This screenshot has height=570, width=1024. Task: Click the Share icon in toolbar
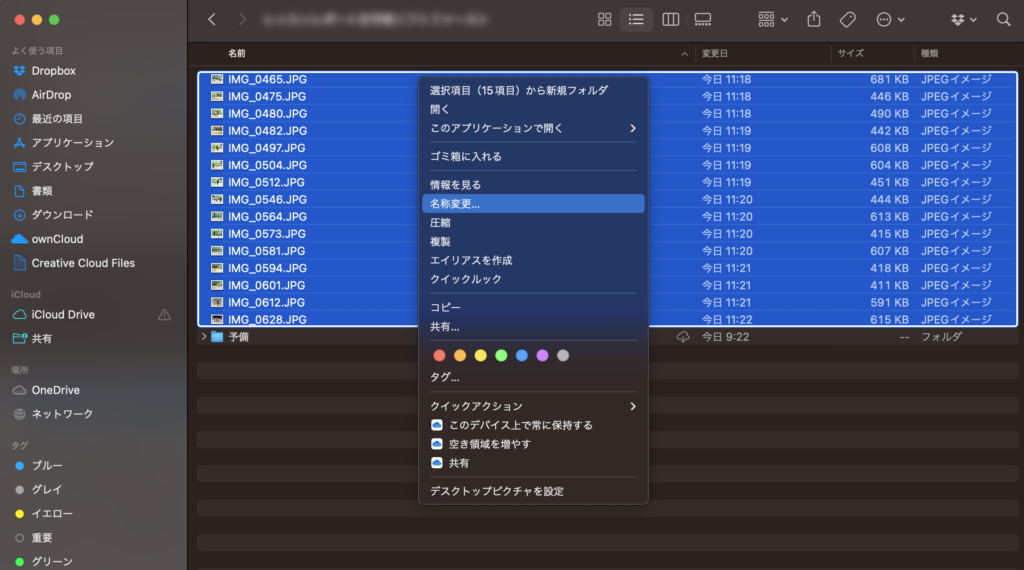tap(814, 19)
